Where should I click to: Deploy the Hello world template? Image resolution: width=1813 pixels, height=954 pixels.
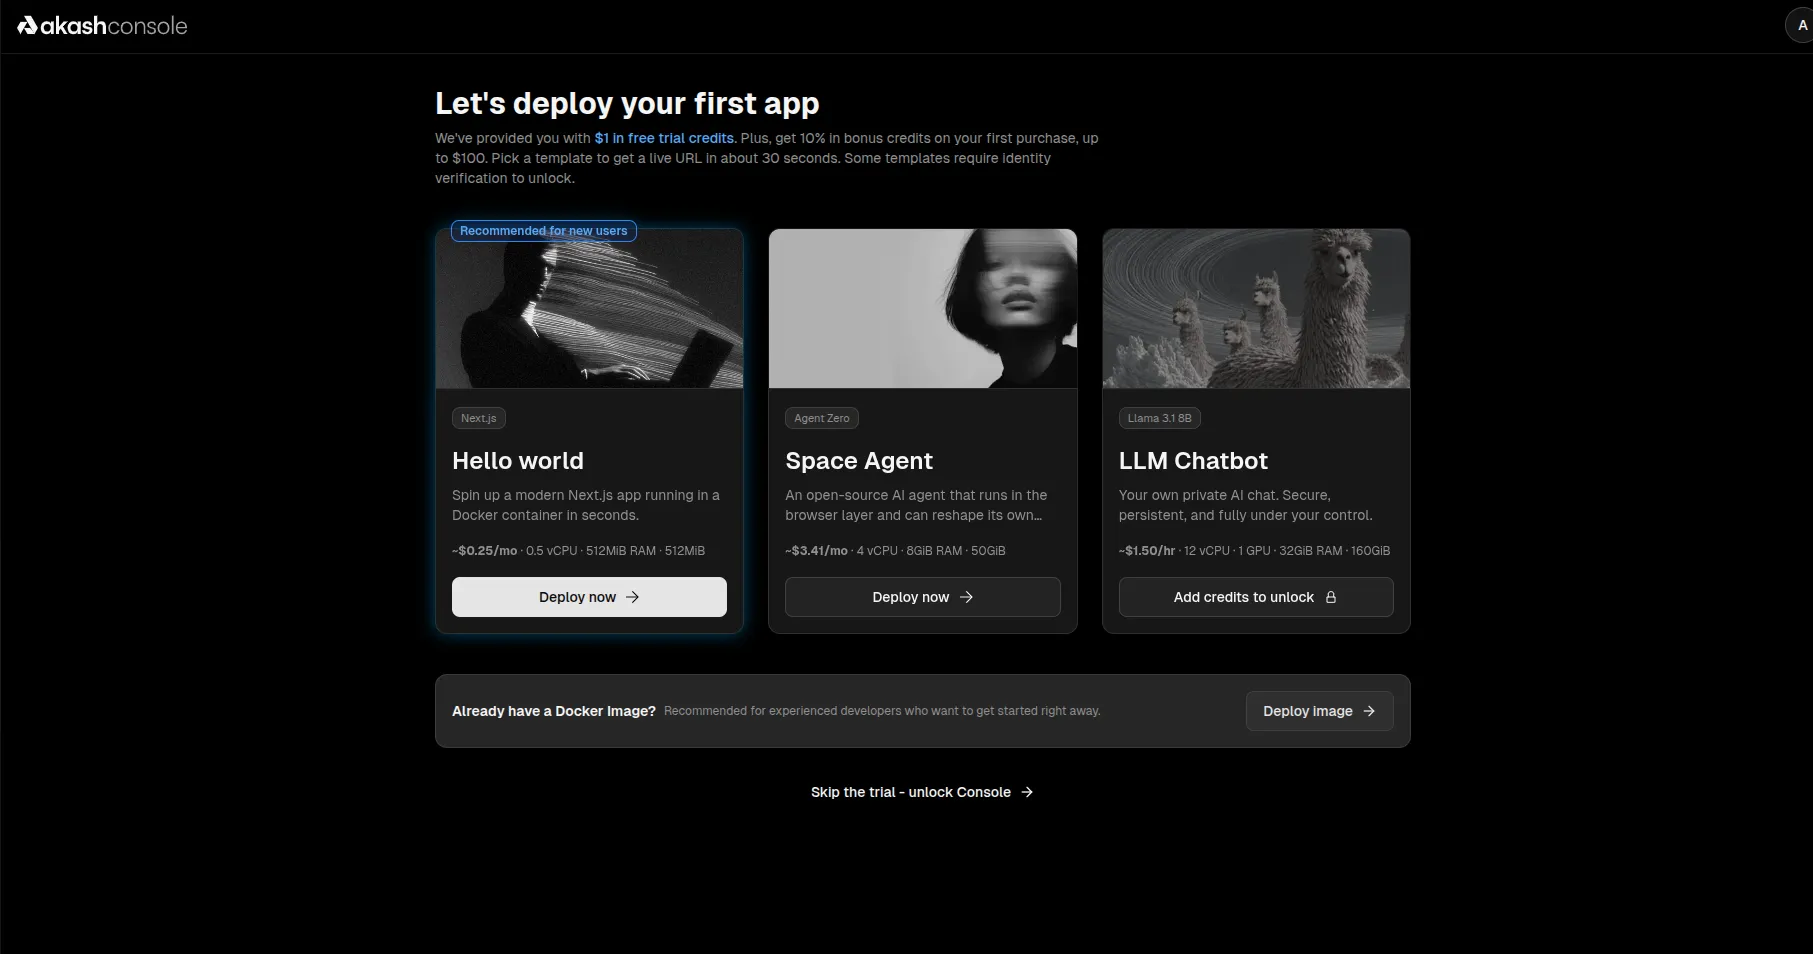click(589, 597)
